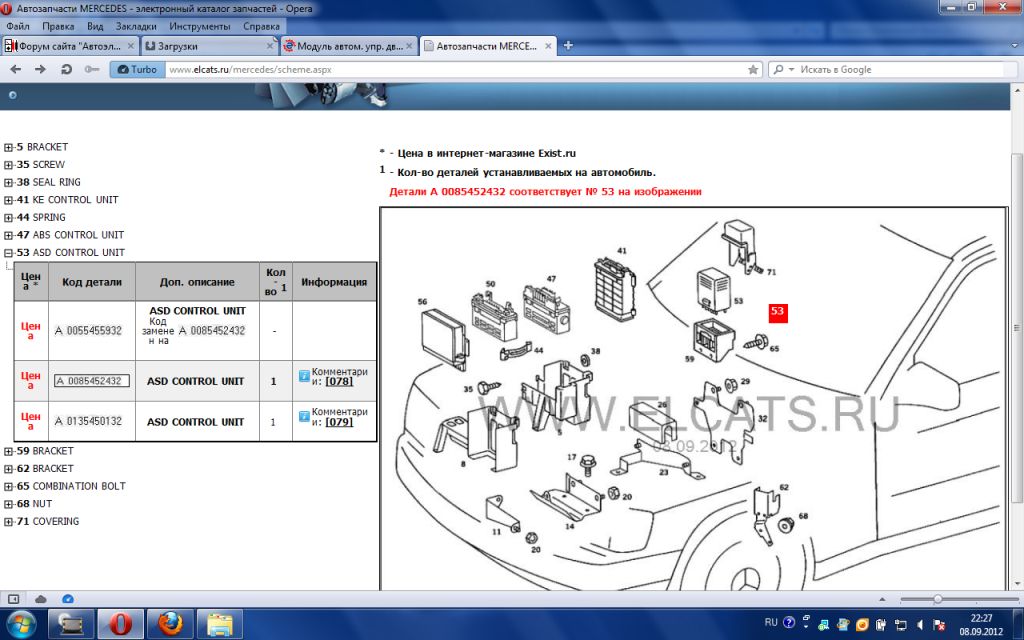Open Firefox from the taskbar
The image size is (1024, 640).
coord(170,624)
